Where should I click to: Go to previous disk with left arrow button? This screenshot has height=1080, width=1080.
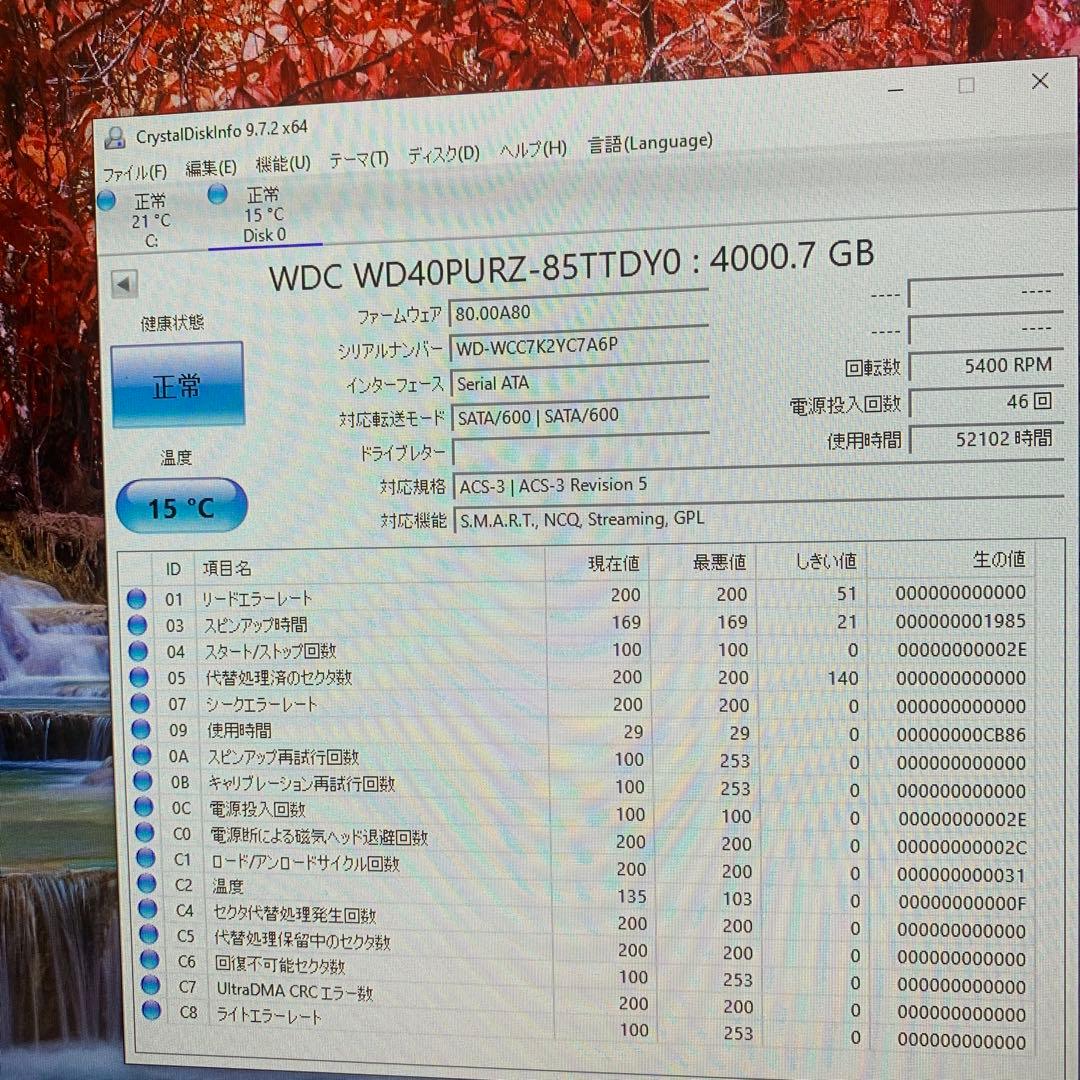[x=124, y=284]
